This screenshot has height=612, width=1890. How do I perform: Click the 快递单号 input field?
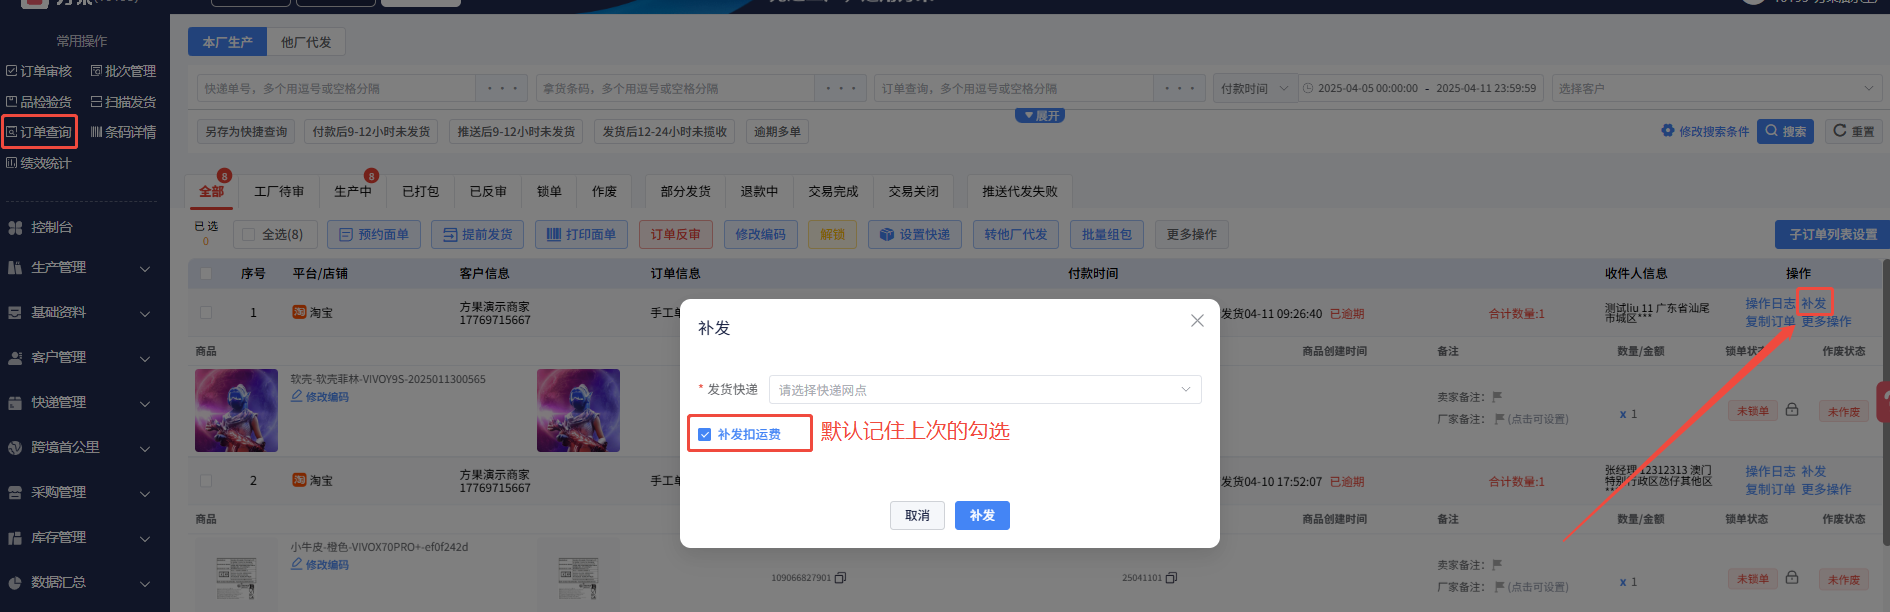click(336, 88)
